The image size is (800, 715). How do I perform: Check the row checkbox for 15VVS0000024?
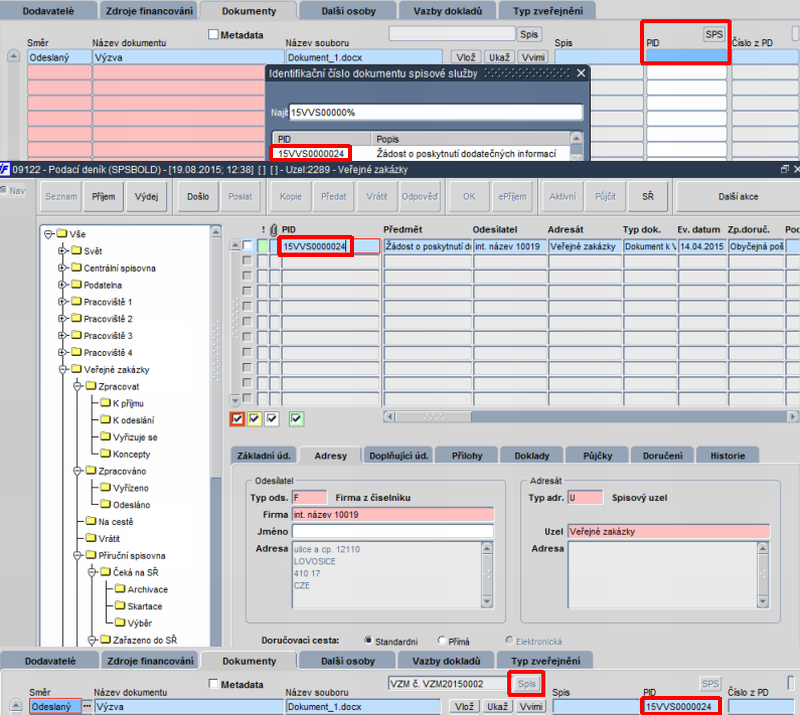click(247, 245)
